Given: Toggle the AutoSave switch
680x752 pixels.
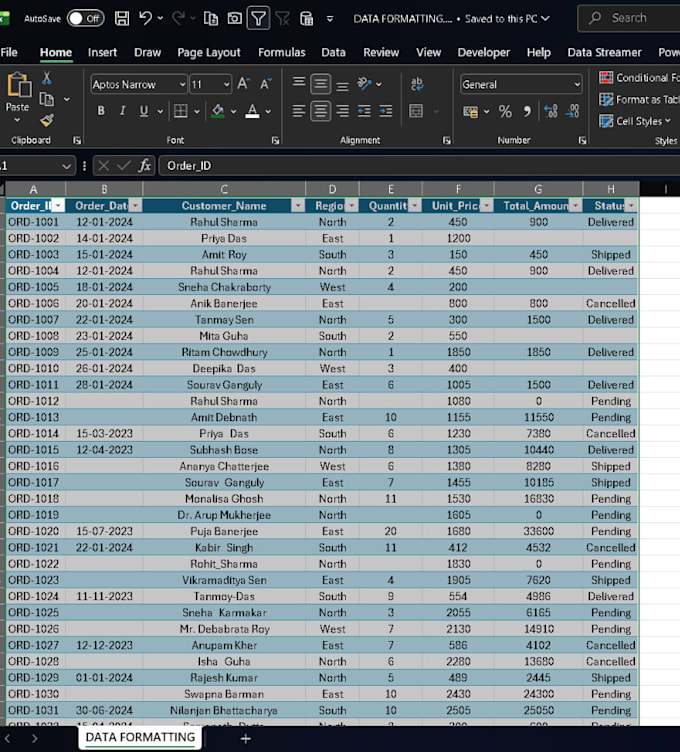Looking at the screenshot, I should pos(85,19).
